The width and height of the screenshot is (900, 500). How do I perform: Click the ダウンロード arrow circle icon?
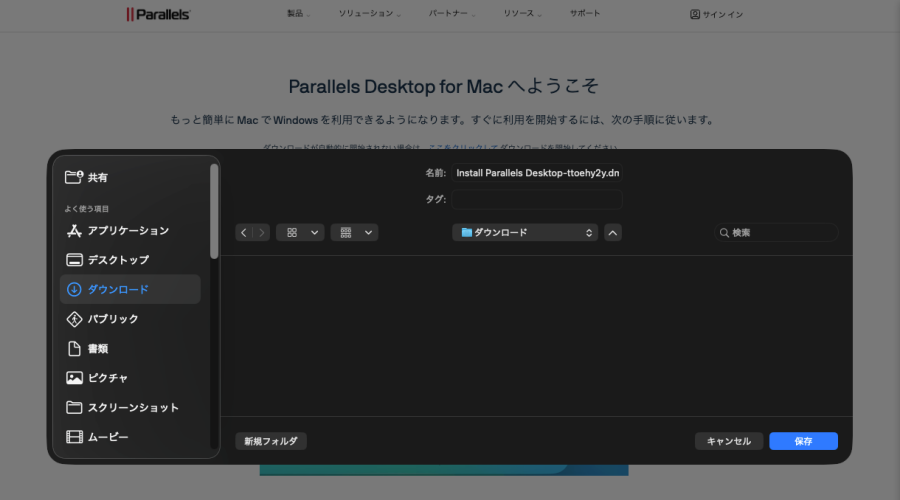(74, 289)
